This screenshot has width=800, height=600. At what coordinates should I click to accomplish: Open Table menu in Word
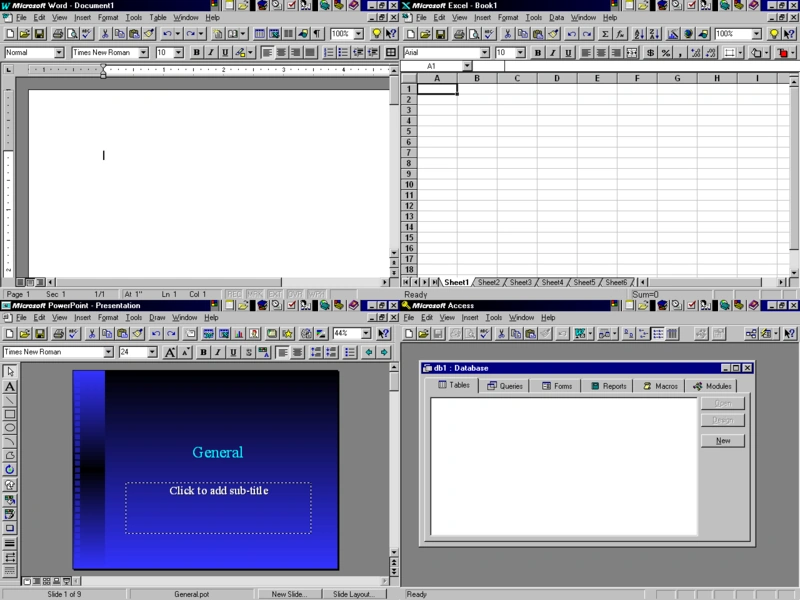click(x=158, y=17)
